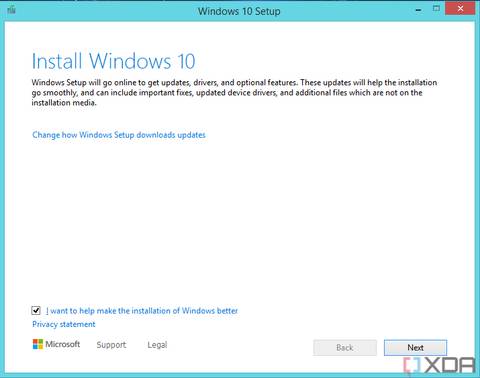Click the paragraph starting Windows Setup will go online
Screen dimensions: 480x378
pyautogui.click(x=234, y=92)
